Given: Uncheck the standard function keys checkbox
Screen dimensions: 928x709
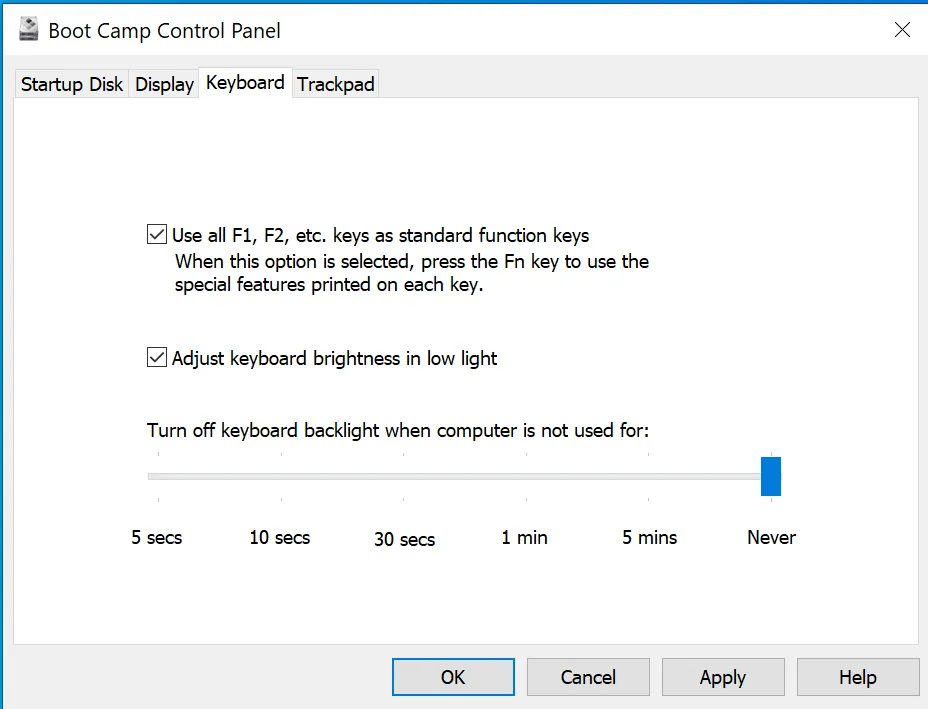Looking at the screenshot, I should point(157,236).
